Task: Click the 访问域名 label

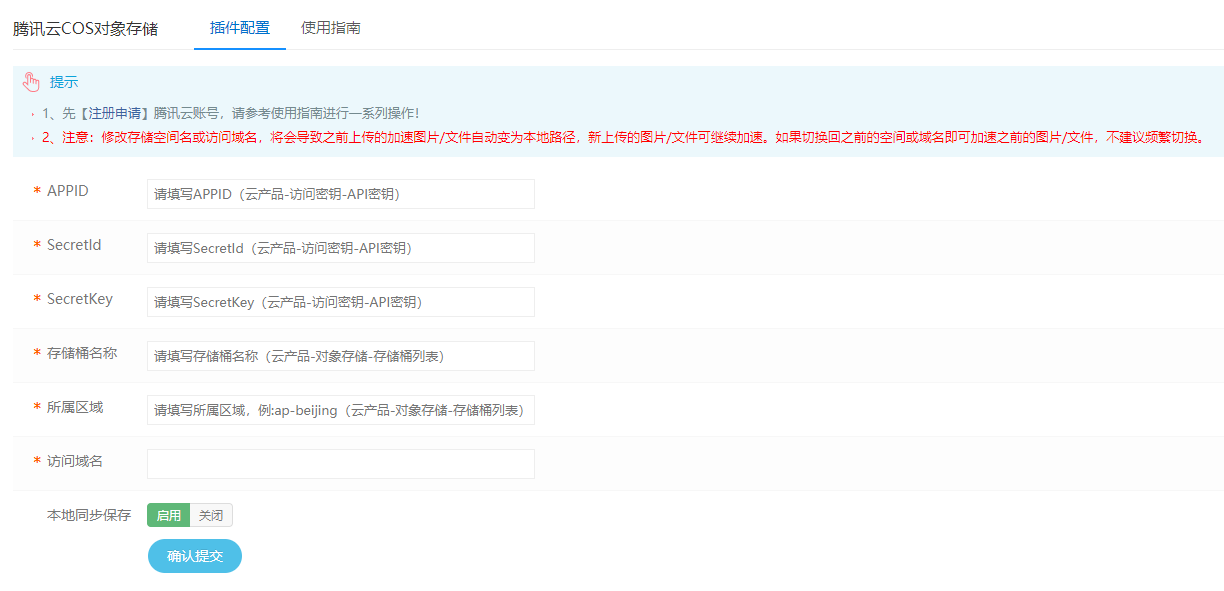Action: pos(75,461)
